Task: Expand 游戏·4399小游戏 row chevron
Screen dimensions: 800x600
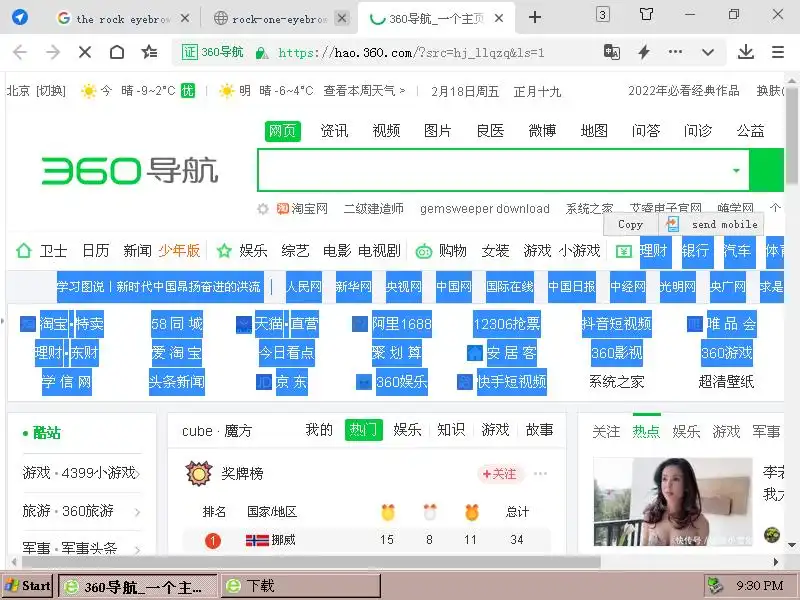Action: pyautogui.click(x=137, y=474)
